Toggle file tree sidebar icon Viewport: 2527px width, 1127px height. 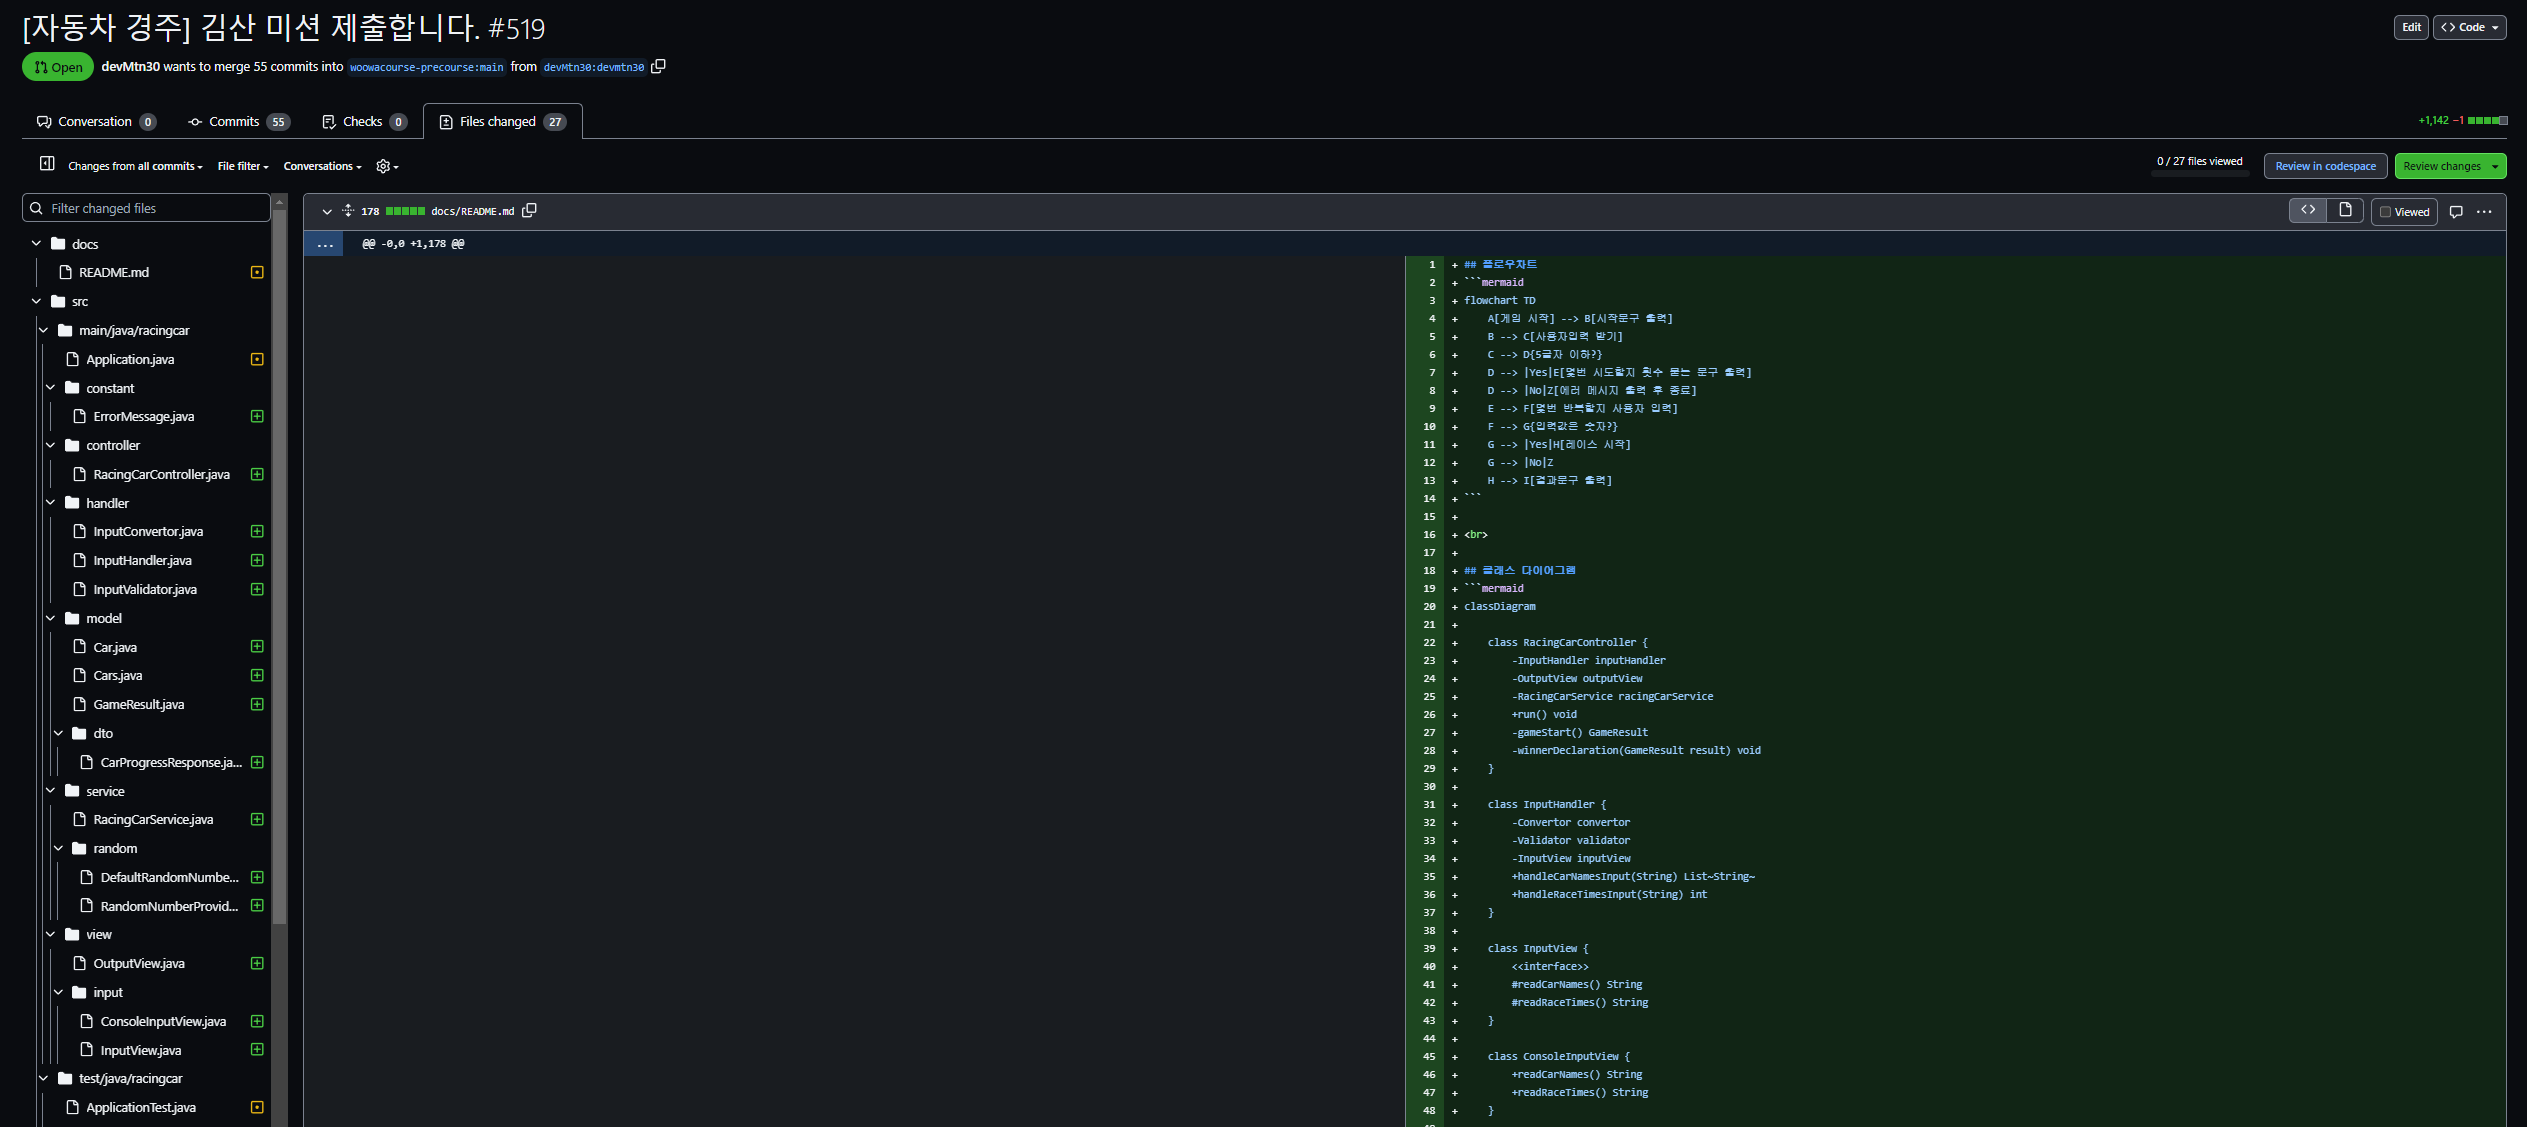[x=47, y=164]
